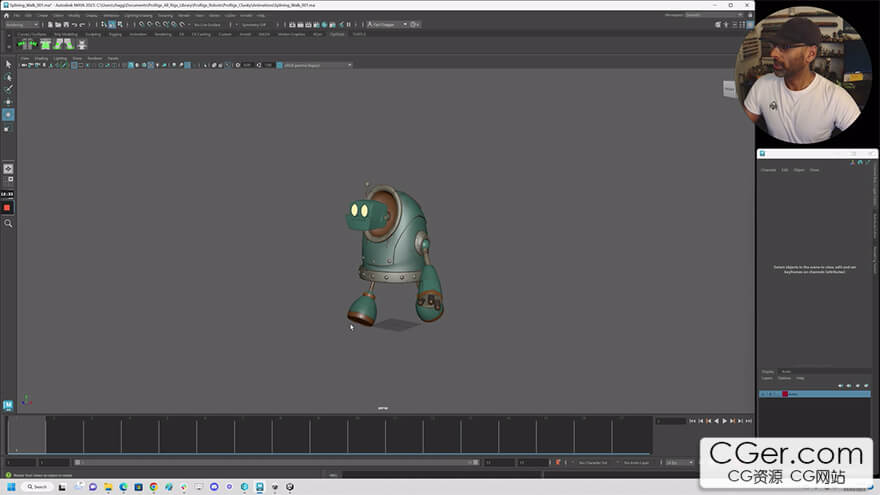Image resolution: width=880 pixels, height=495 pixels.
Task: Activate the Scale tool in toolbox
Action: [x=8, y=129]
